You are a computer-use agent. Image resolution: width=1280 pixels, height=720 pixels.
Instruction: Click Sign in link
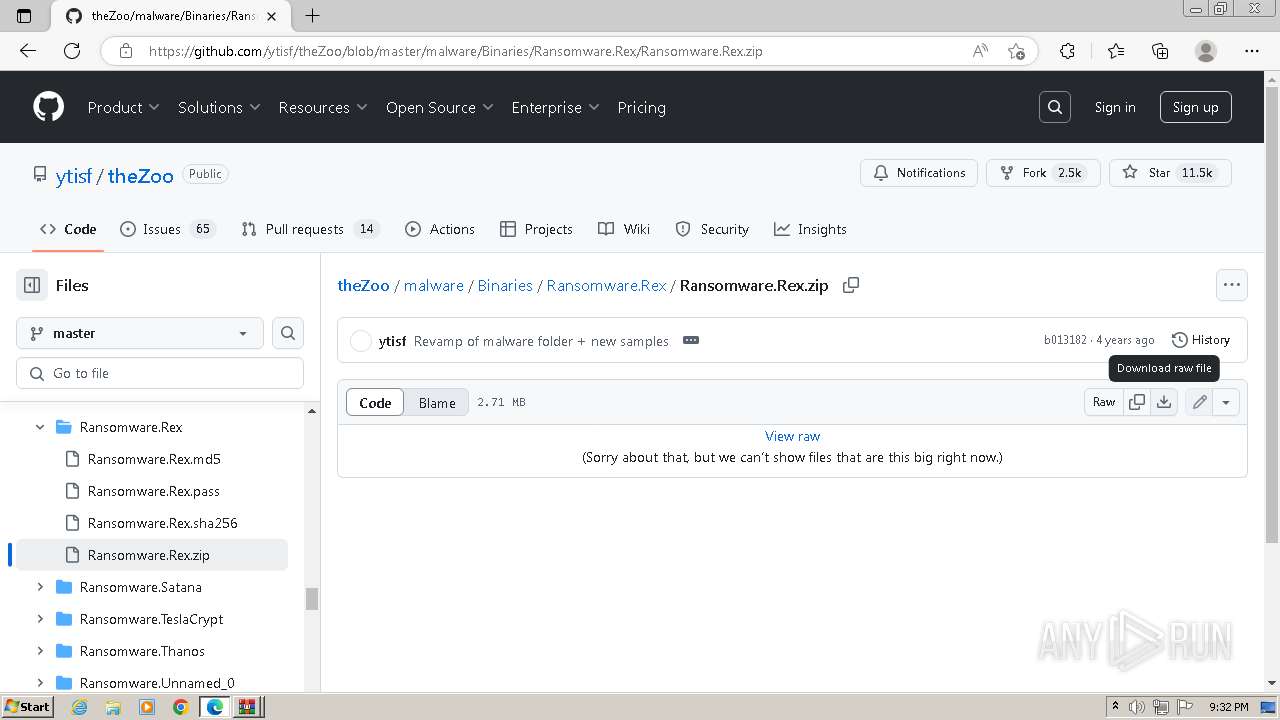pos(1115,107)
